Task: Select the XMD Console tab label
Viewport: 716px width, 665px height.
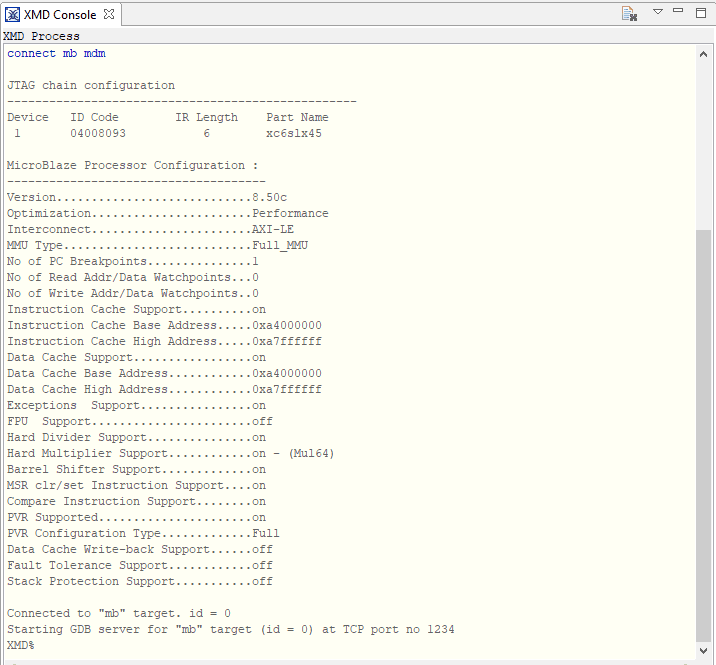Action: tap(60, 14)
